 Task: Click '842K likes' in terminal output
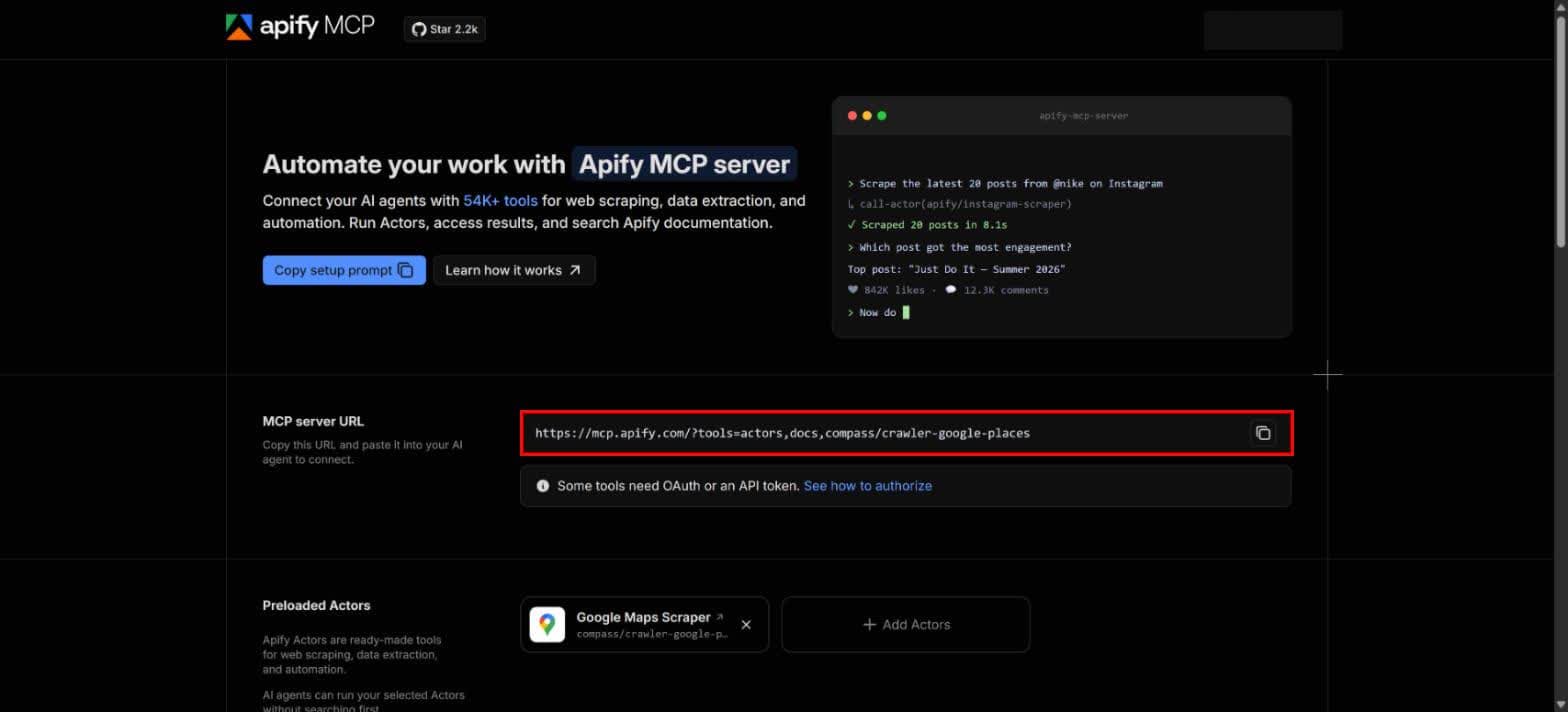[894, 290]
